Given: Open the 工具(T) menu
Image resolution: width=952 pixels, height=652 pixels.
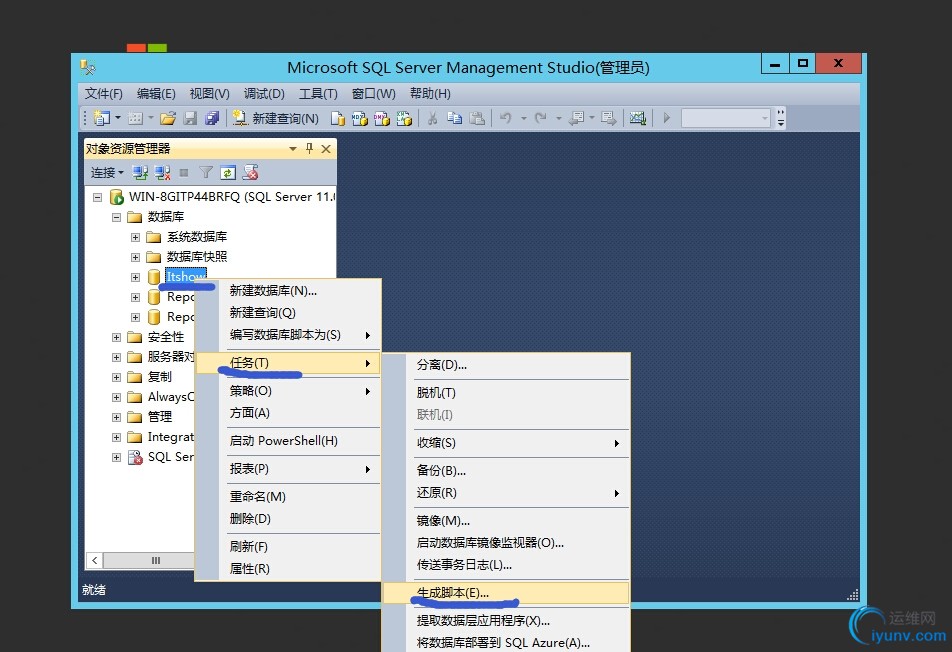Looking at the screenshot, I should [x=318, y=93].
